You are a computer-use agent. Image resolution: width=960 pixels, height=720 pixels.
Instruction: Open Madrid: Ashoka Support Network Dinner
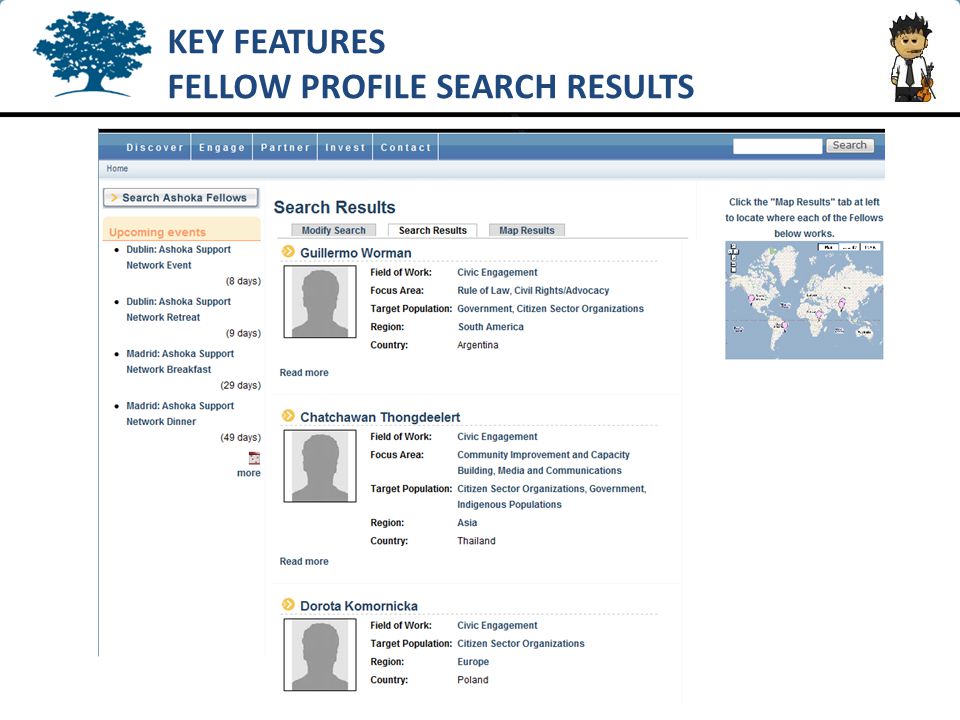pos(180,413)
